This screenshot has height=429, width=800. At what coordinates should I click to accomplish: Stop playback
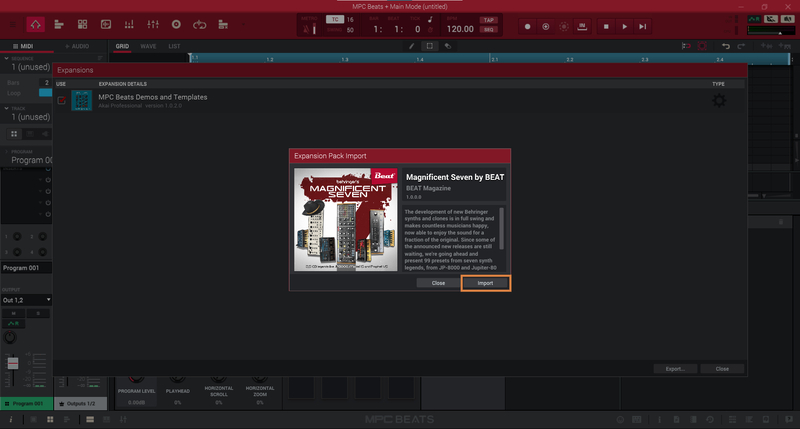(606, 27)
